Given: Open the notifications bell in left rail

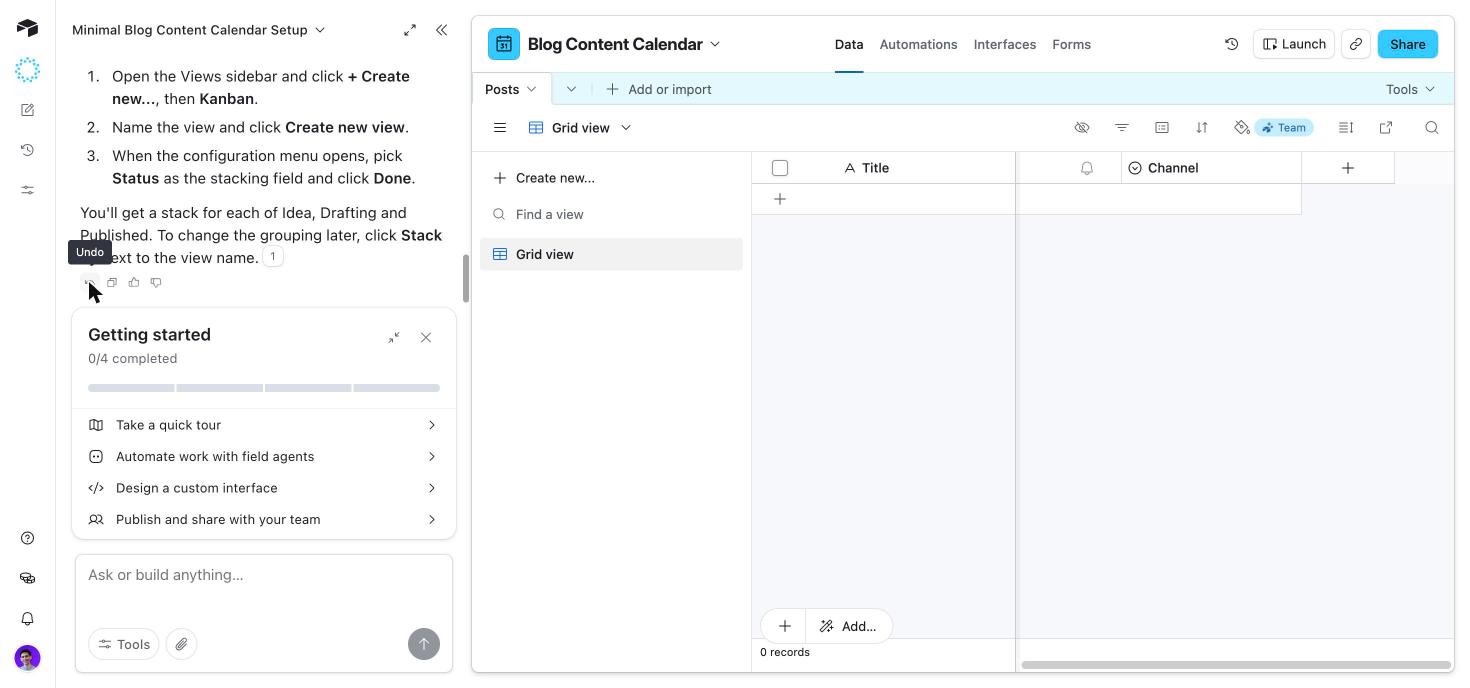Looking at the screenshot, I should tap(27, 619).
